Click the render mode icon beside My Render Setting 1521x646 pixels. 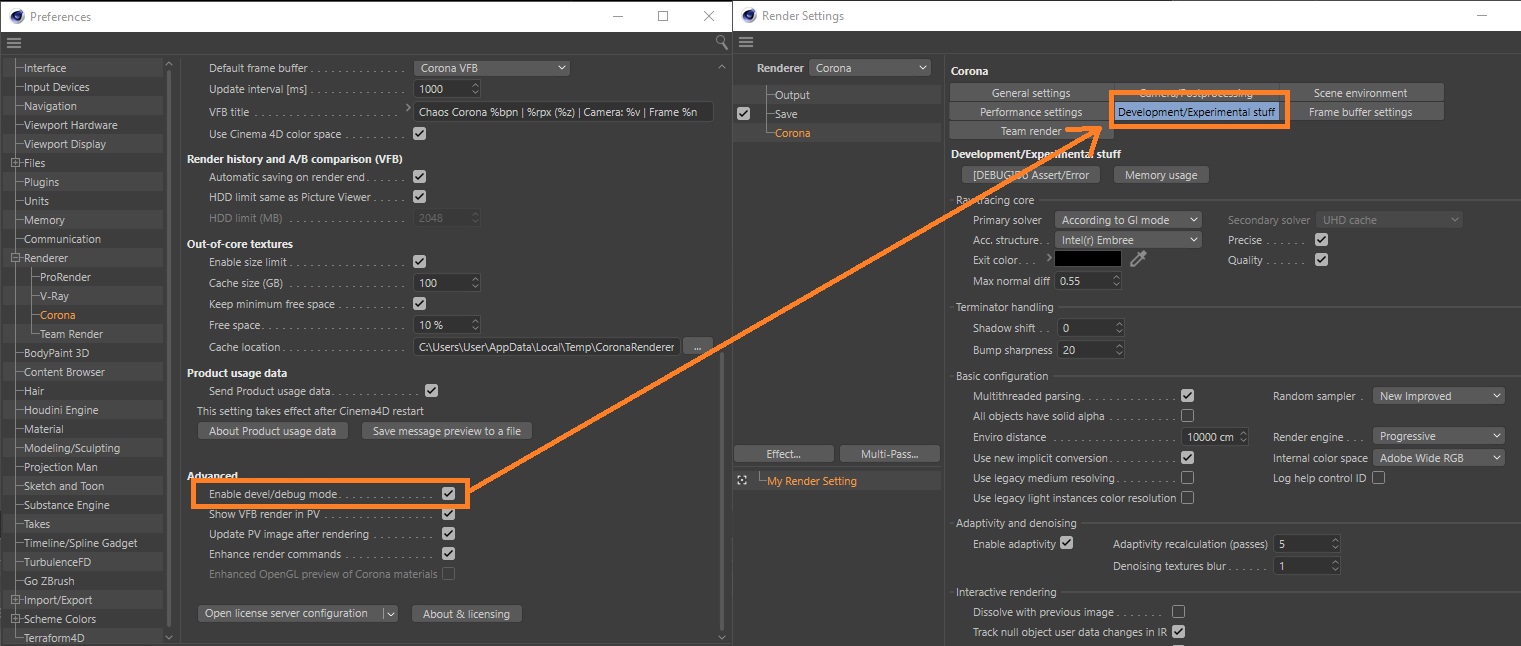[741, 480]
